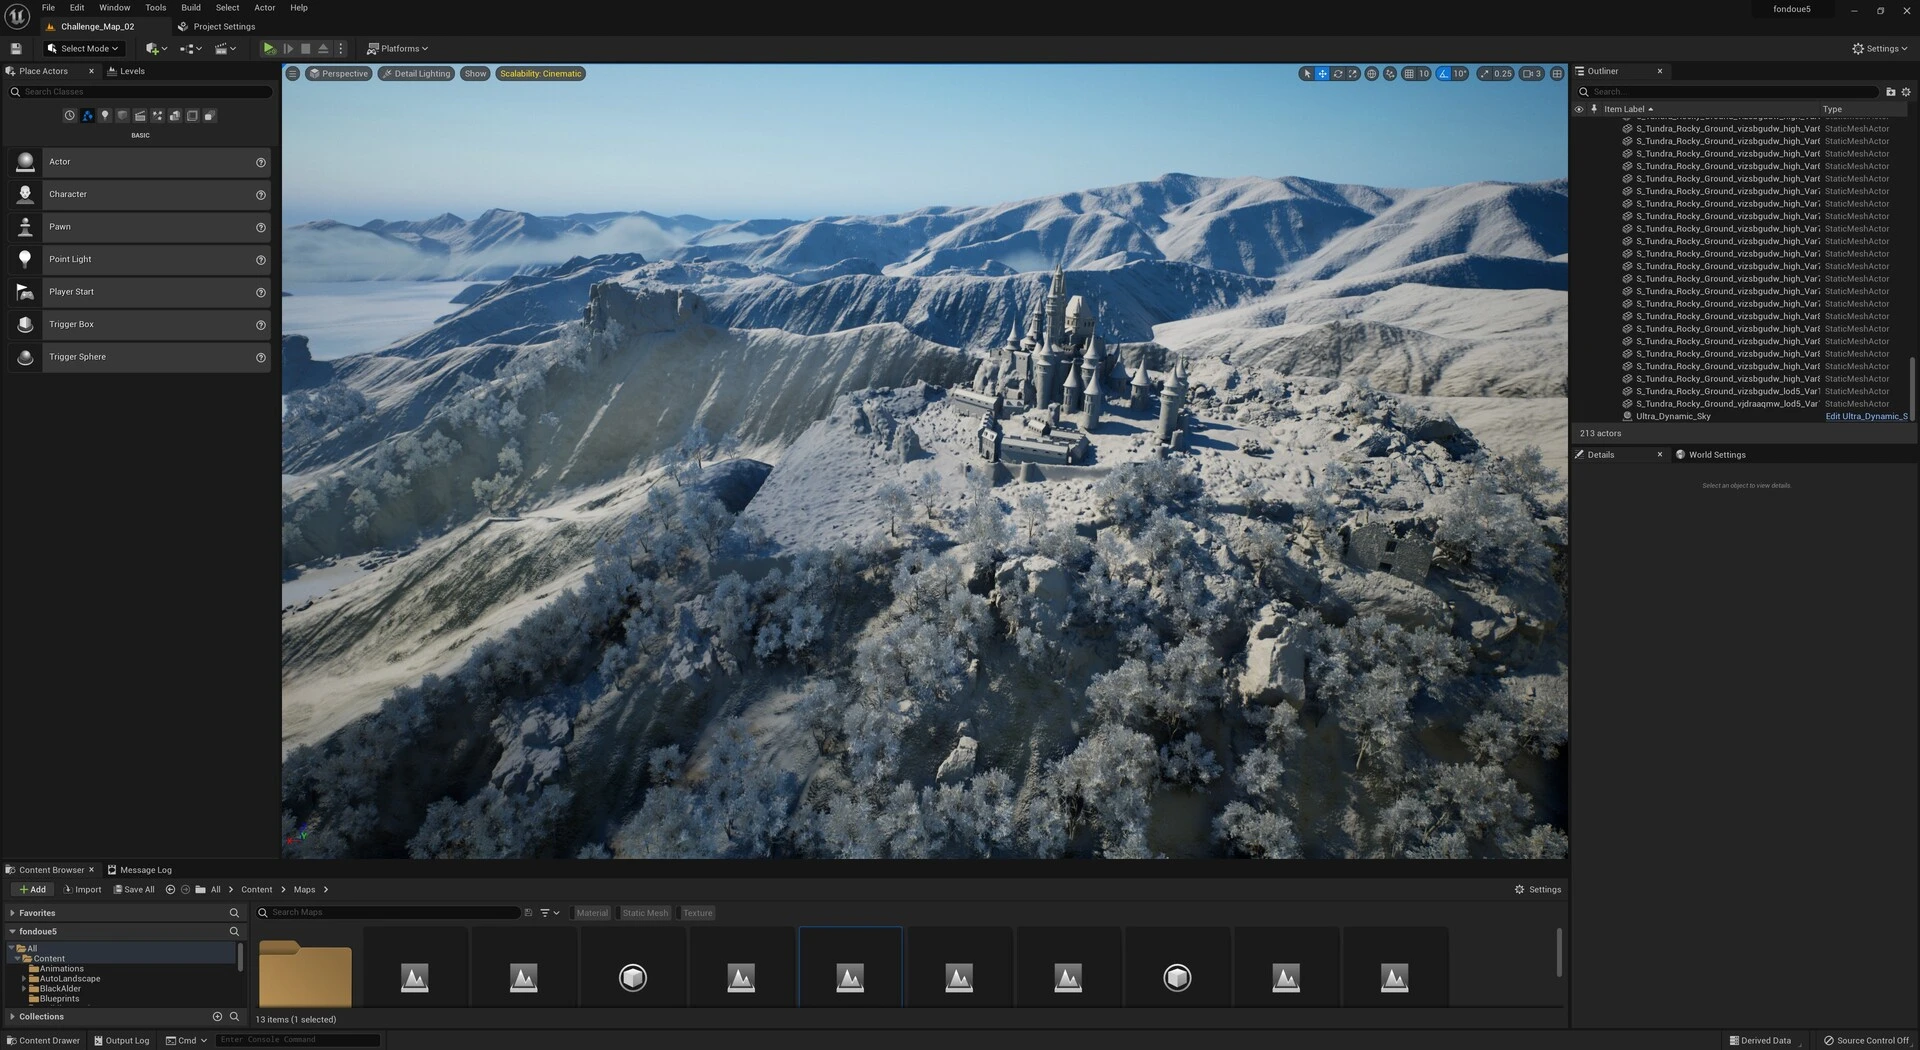Image resolution: width=1920 pixels, height=1050 pixels.
Task: Open the Build menu
Action: click(x=190, y=8)
